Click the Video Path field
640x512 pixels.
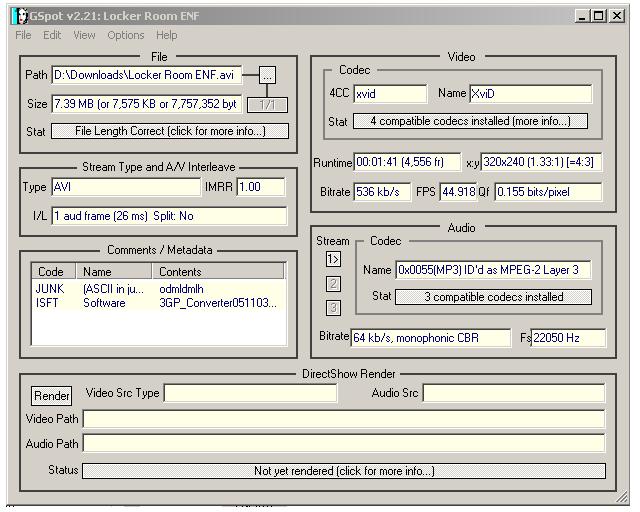point(344,419)
